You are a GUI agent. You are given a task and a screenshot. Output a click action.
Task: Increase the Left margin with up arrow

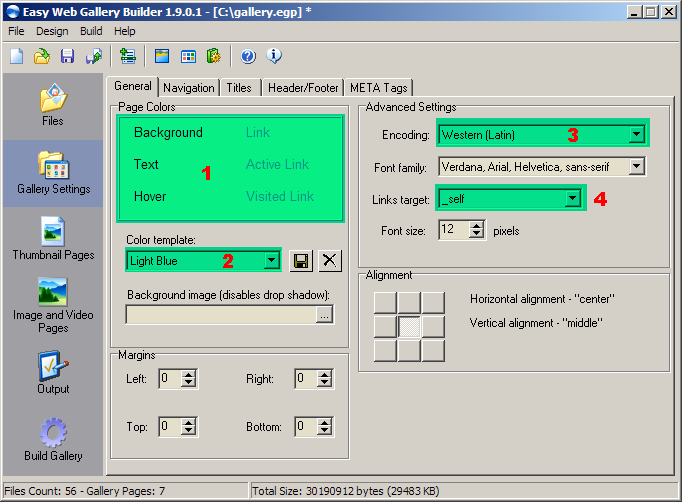pyautogui.click(x=188, y=374)
